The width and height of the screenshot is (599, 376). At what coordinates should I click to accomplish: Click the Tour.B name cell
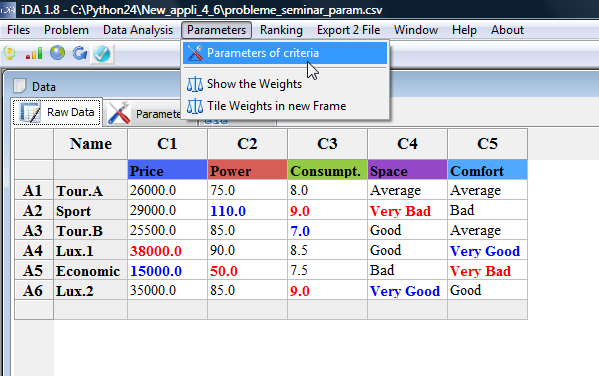point(91,230)
